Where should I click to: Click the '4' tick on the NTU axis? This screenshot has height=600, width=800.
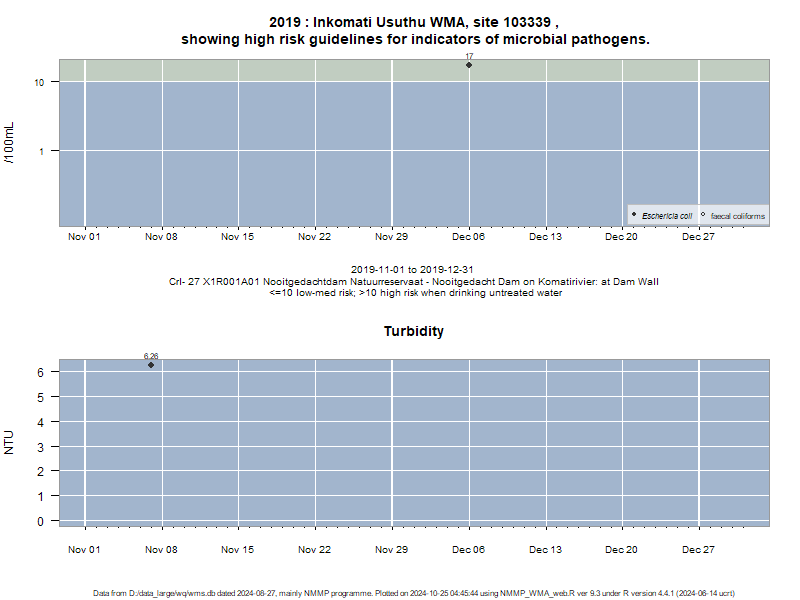click(x=40, y=422)
